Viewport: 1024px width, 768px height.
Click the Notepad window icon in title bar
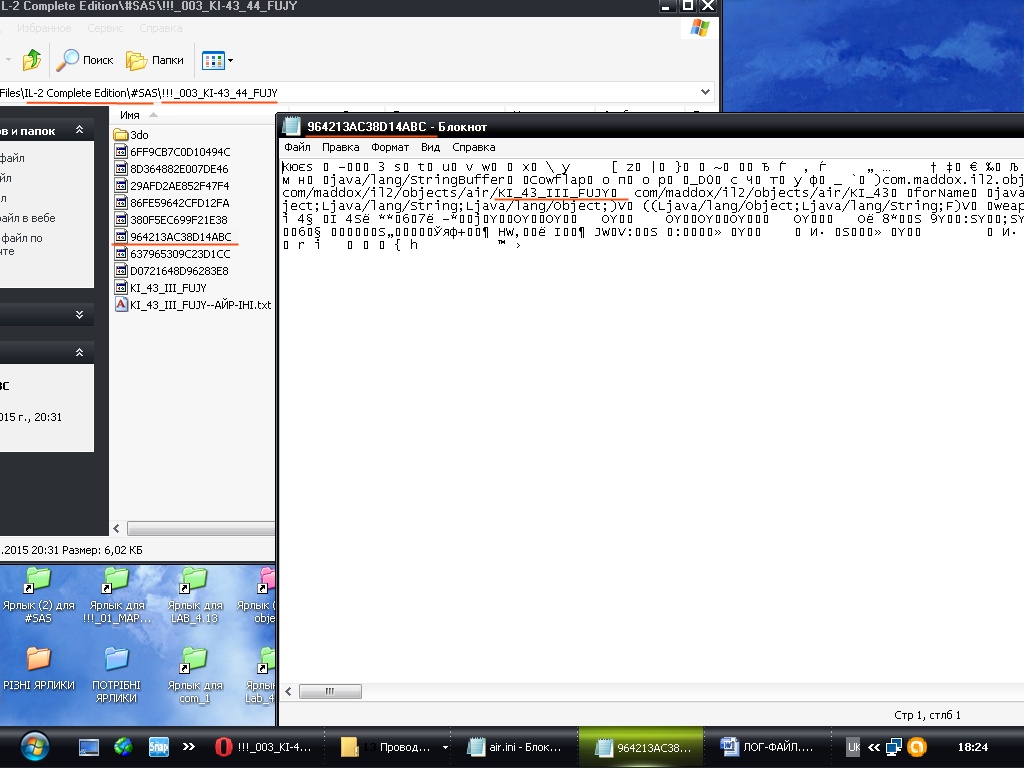click(x=291, y=126)
